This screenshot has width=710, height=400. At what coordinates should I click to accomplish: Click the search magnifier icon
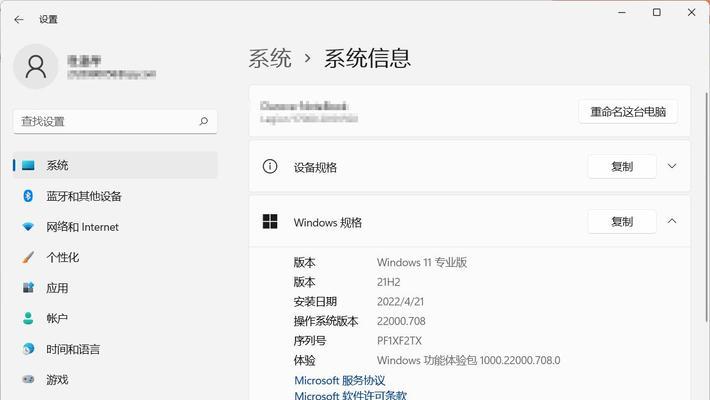click(204, 121)
